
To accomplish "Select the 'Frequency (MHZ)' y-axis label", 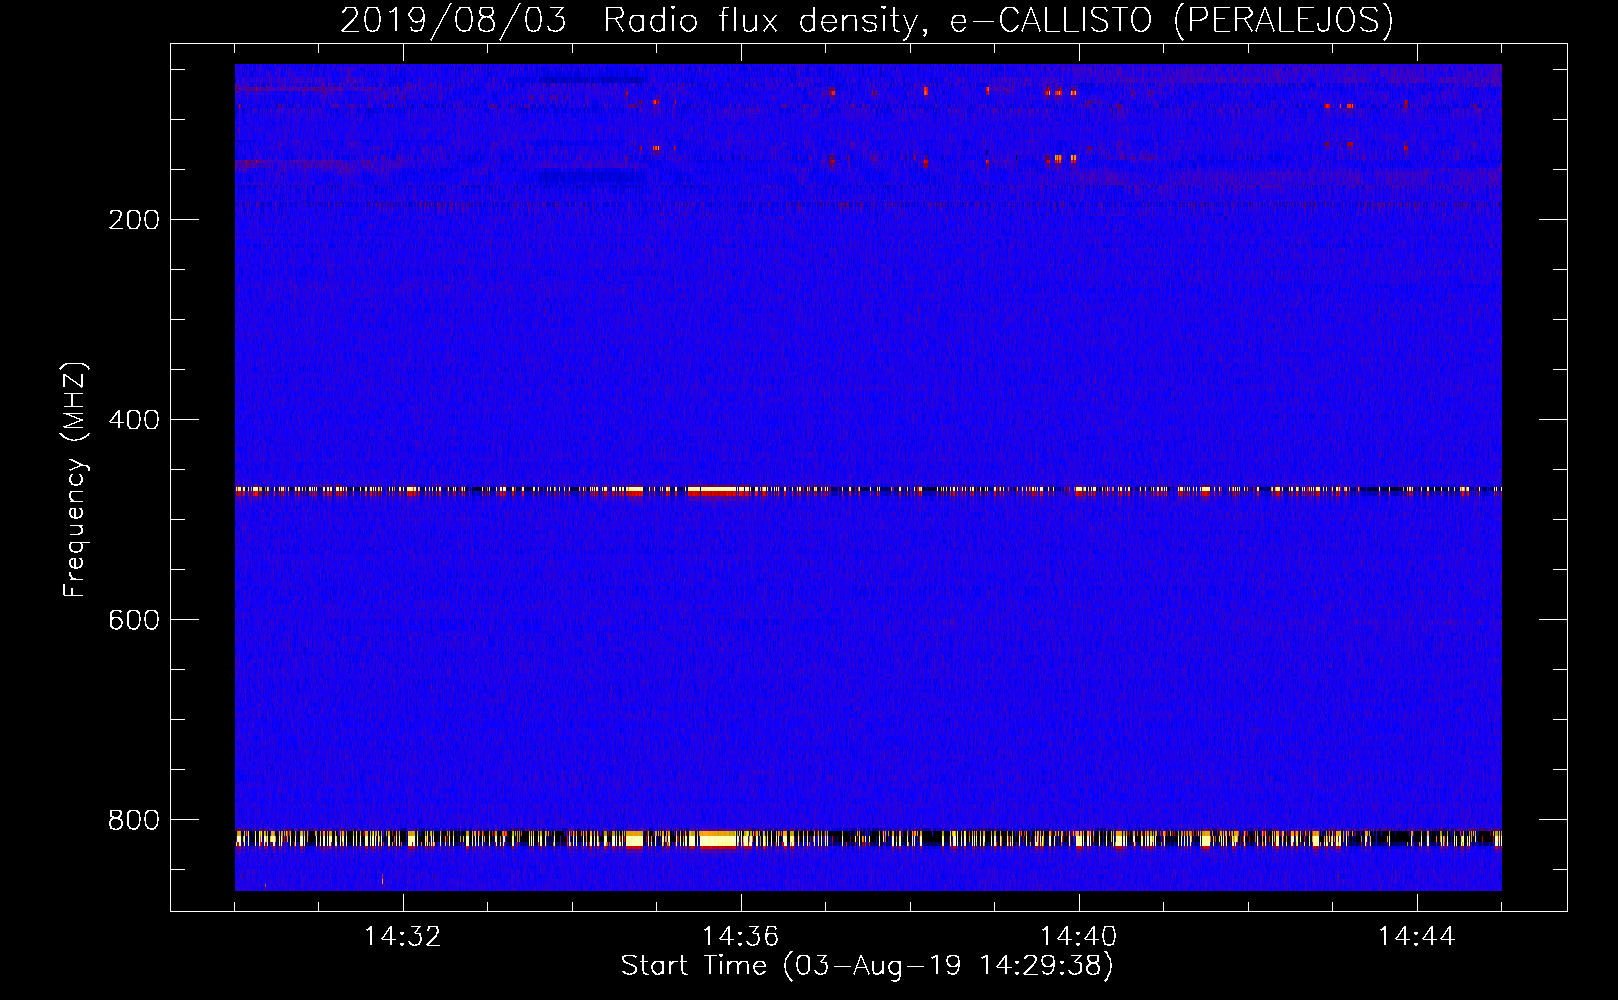I will (x=75, y=480).
